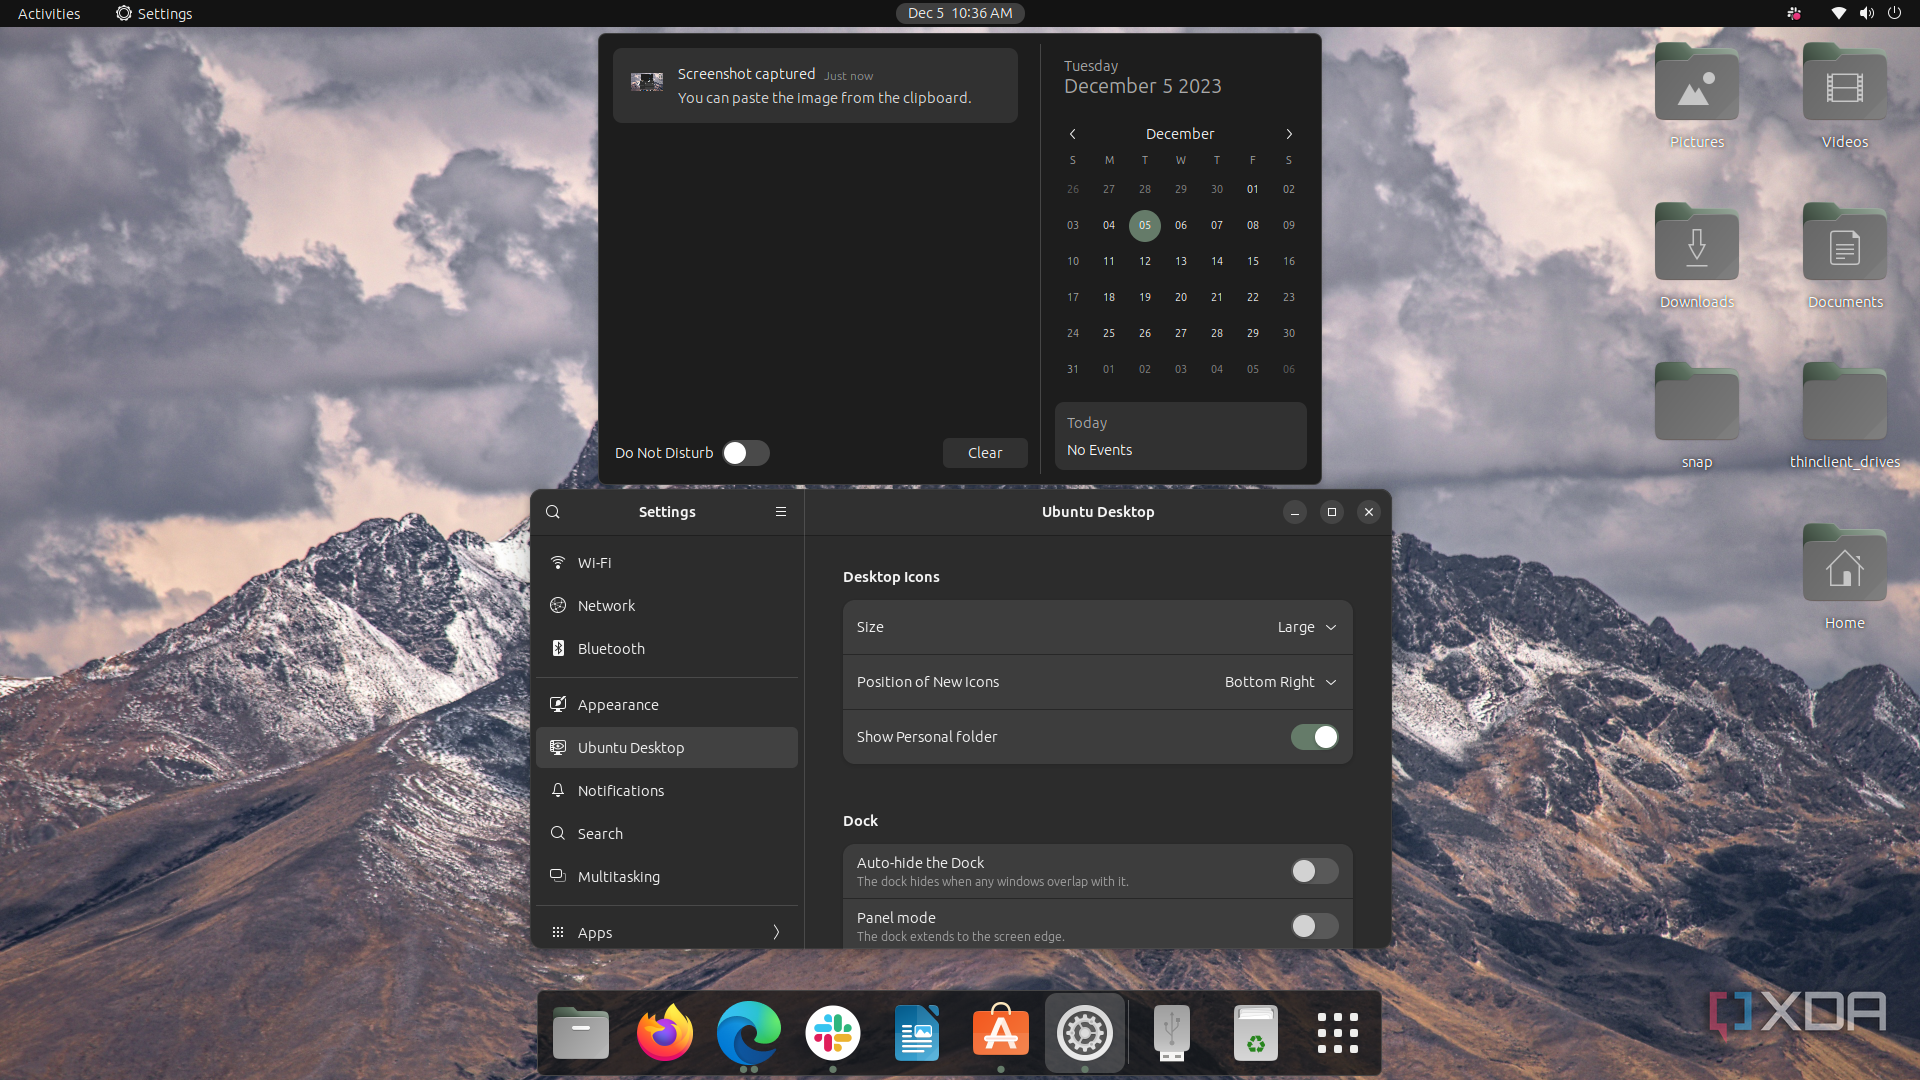This screenshot has width=1920, height=1080.
Task: Launch Files from the dock
Action: (x=581, y=1033)
